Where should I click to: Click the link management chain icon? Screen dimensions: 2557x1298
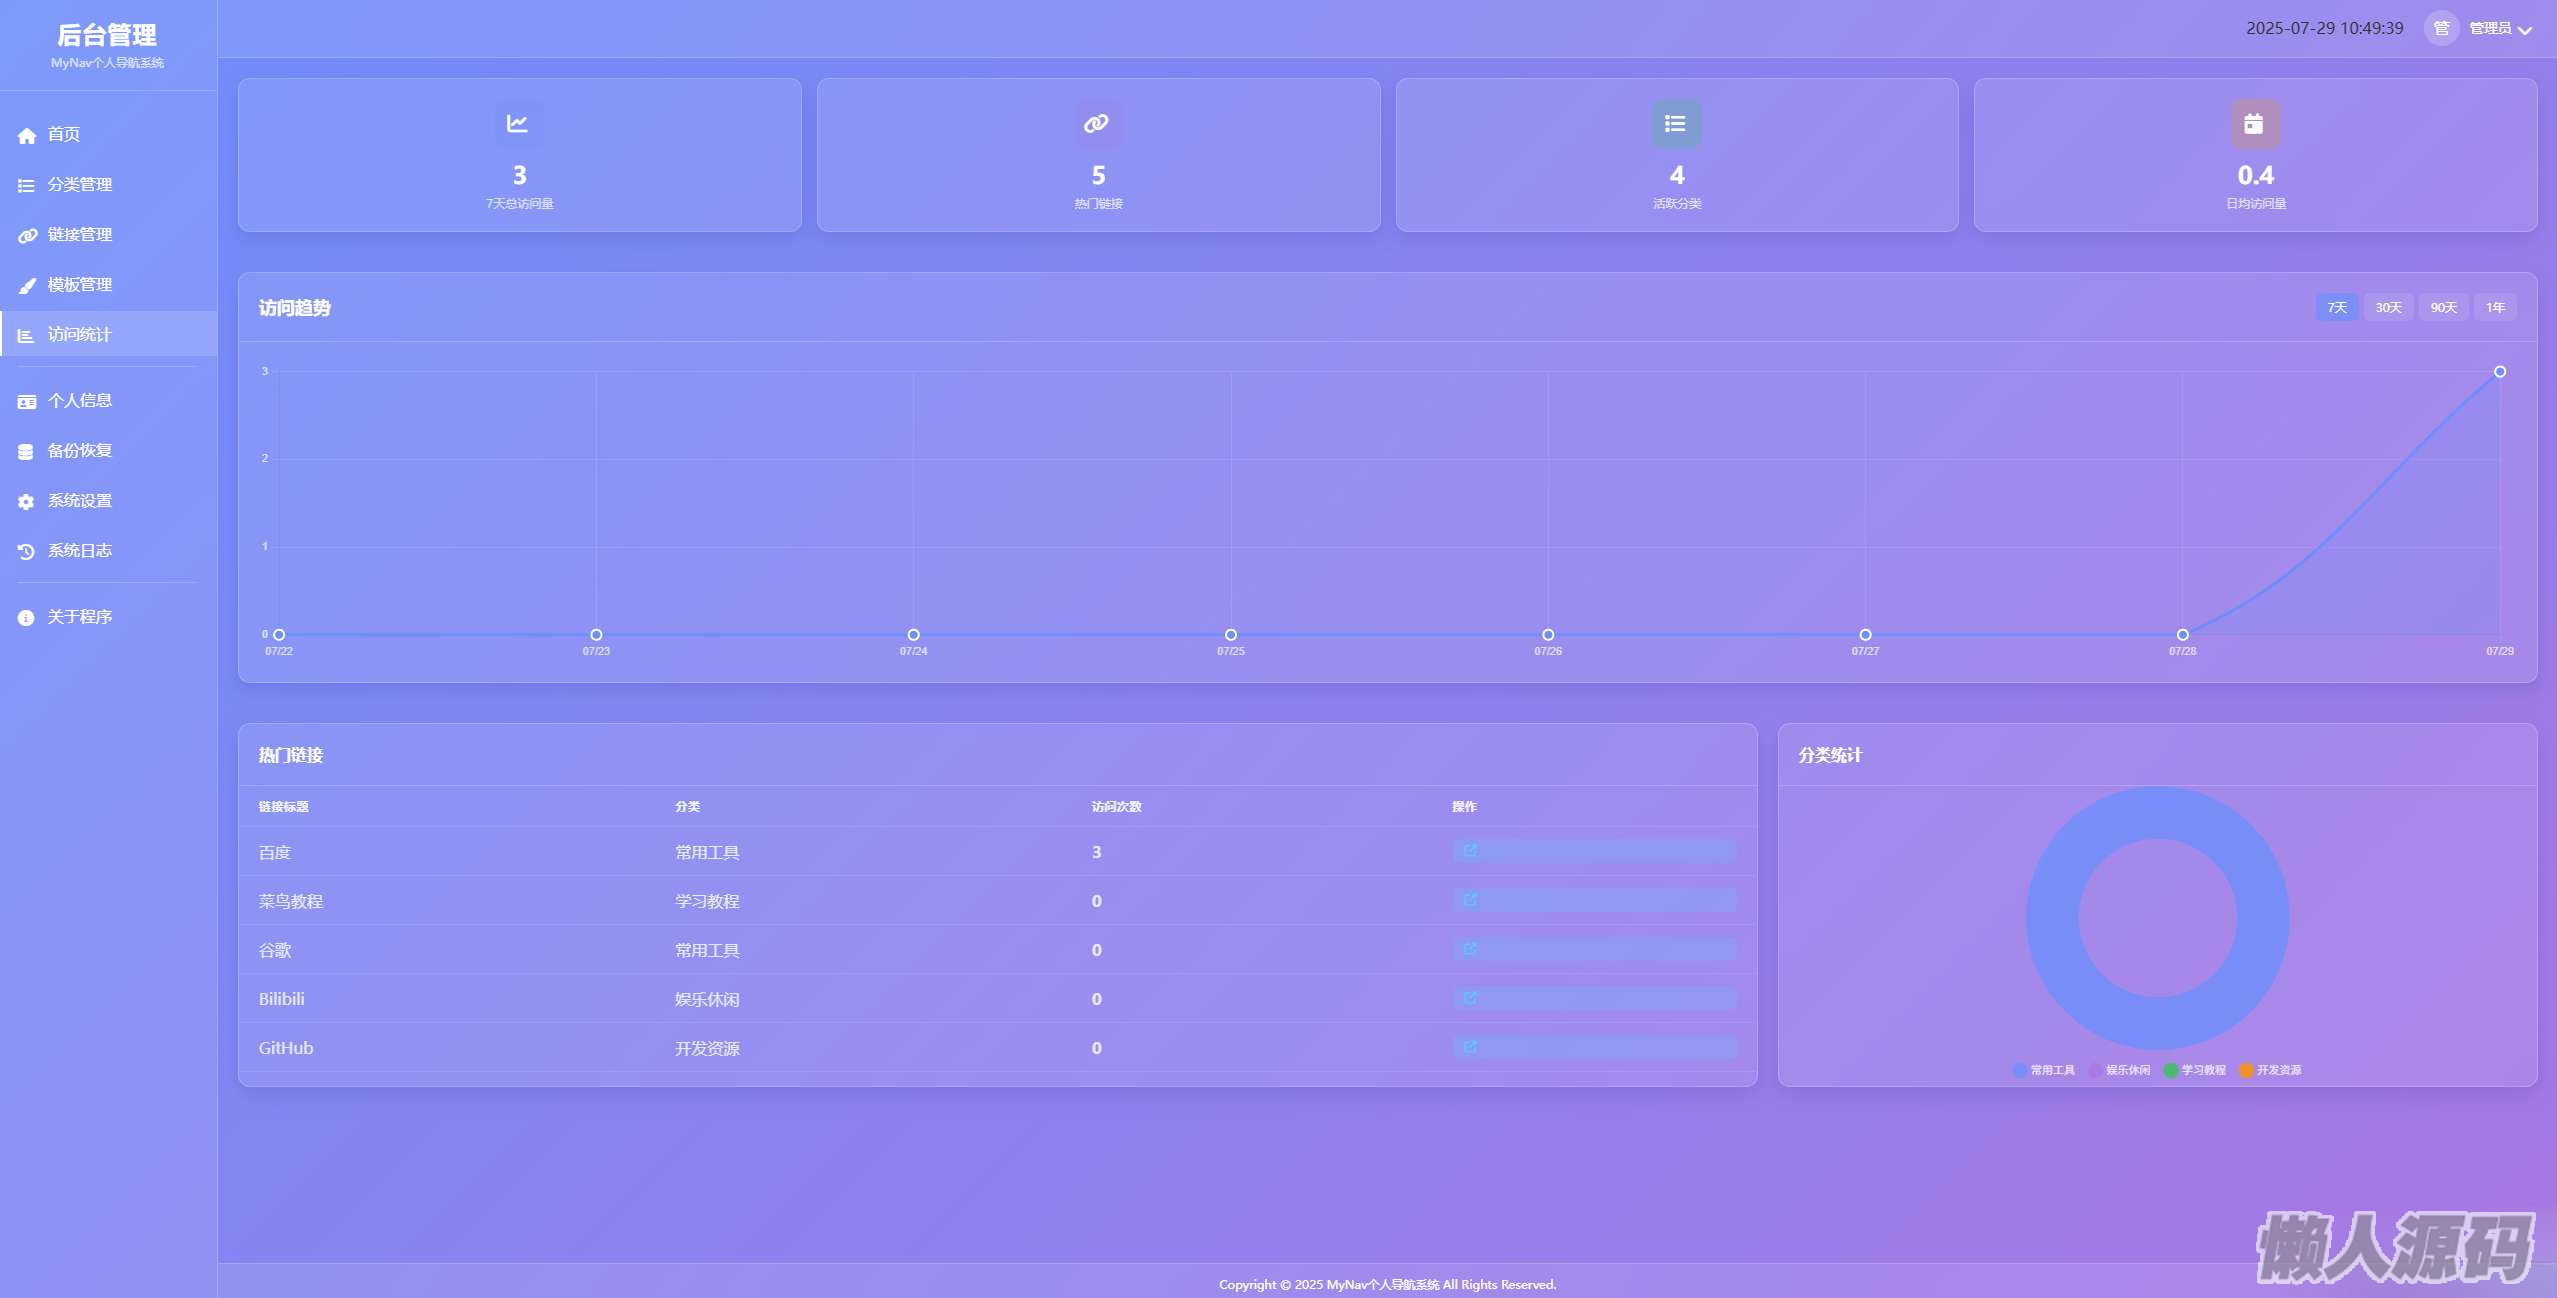tap(27, 236)
